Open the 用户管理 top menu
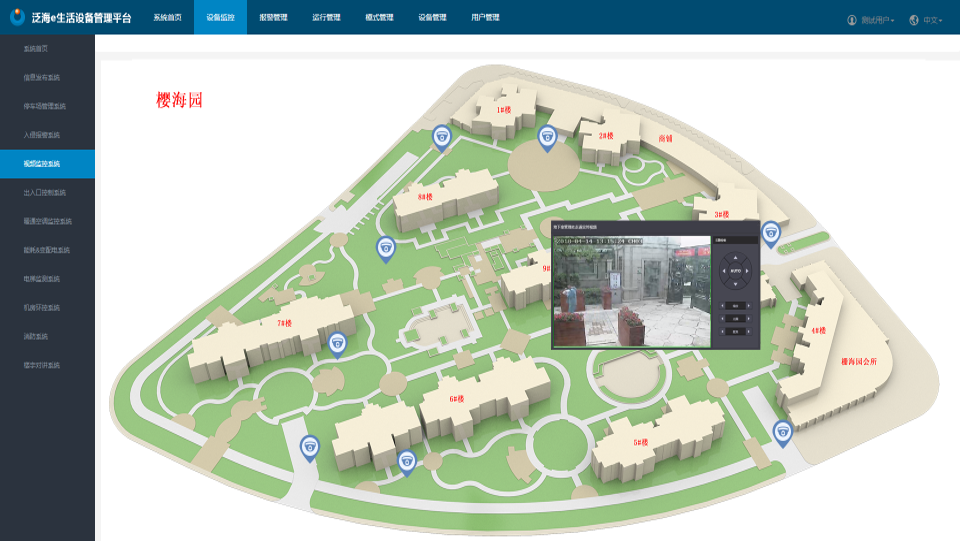Screen dimensions: 960x541 pos(485,18)
